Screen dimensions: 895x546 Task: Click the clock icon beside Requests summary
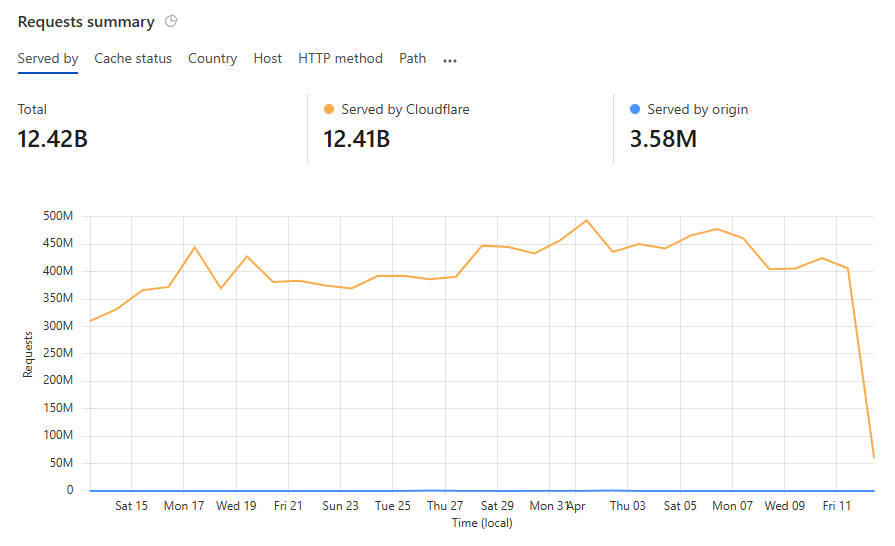click(x=171, y=21)
